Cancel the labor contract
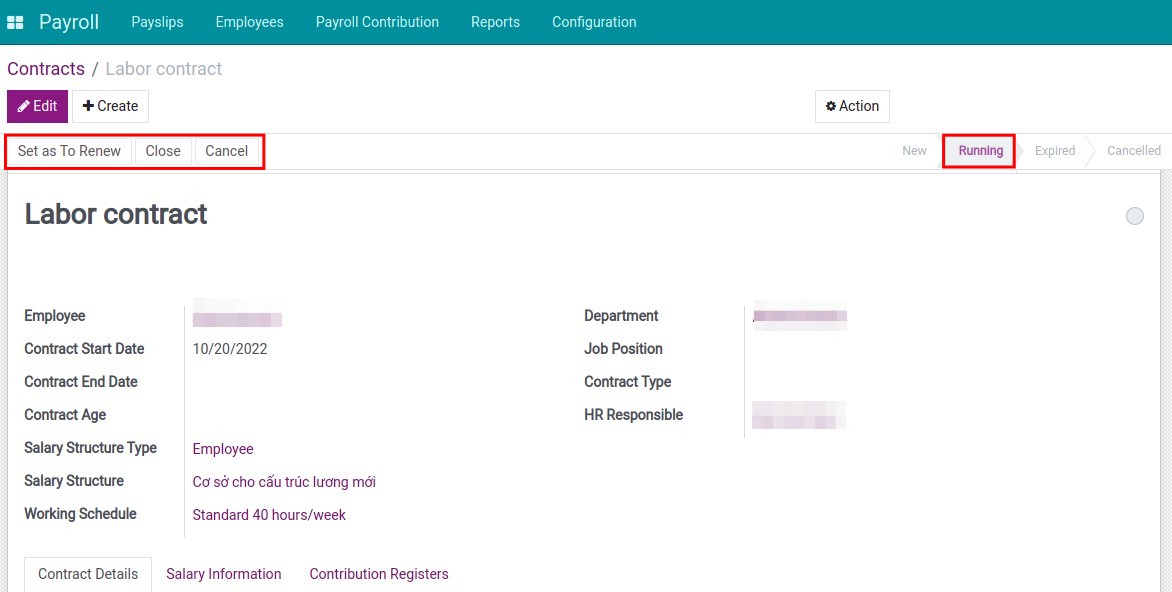The image size is (1172, 592). 227,151
